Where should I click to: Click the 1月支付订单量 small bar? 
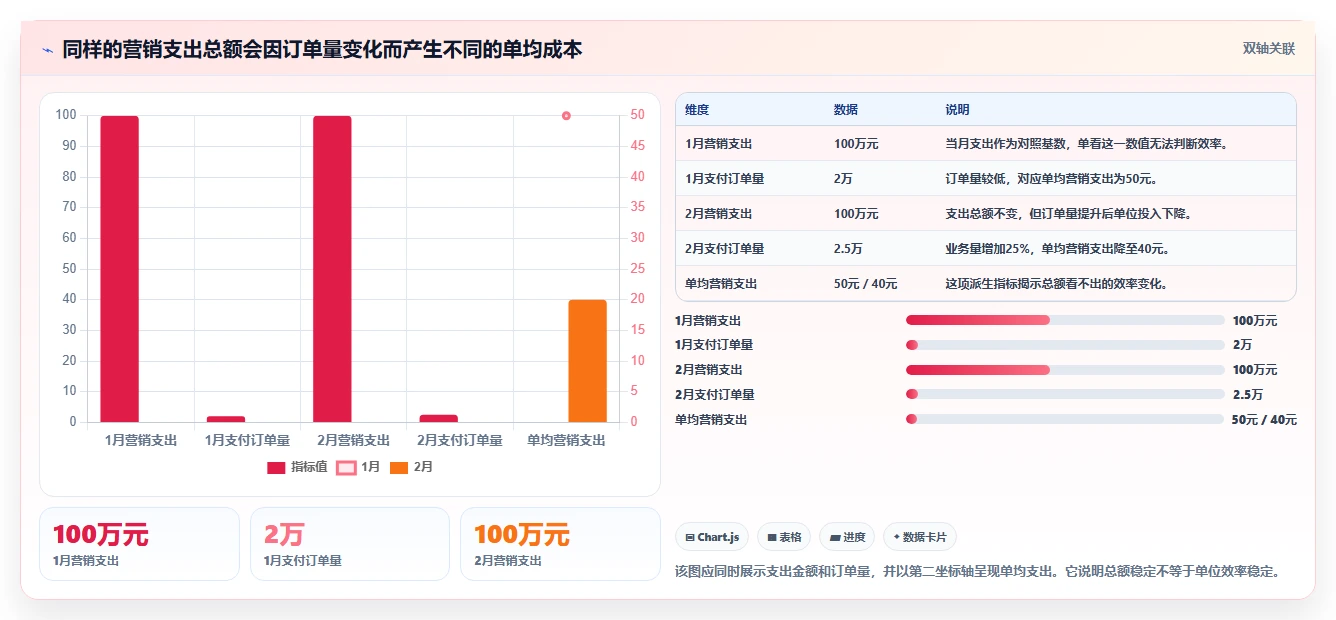(x=226, y=419)
